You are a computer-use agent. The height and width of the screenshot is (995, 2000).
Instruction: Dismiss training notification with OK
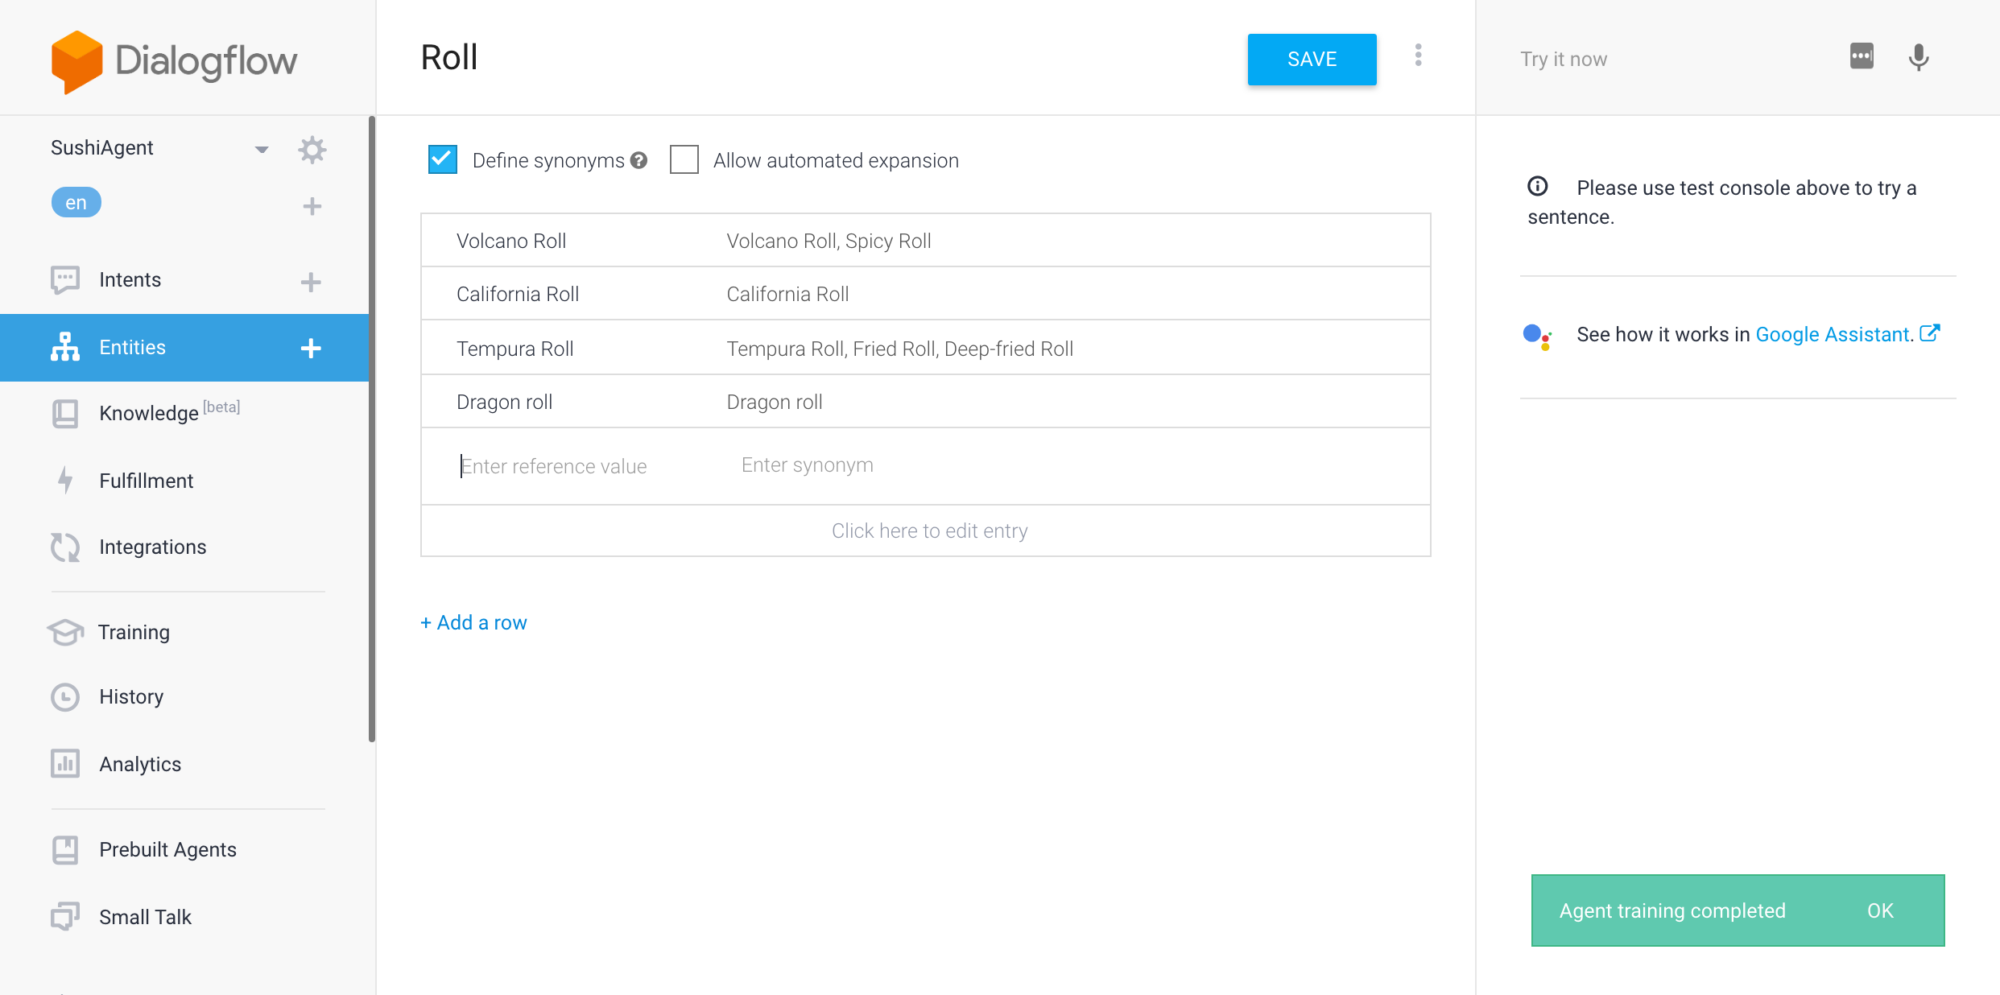click(x=1880, y=911)
